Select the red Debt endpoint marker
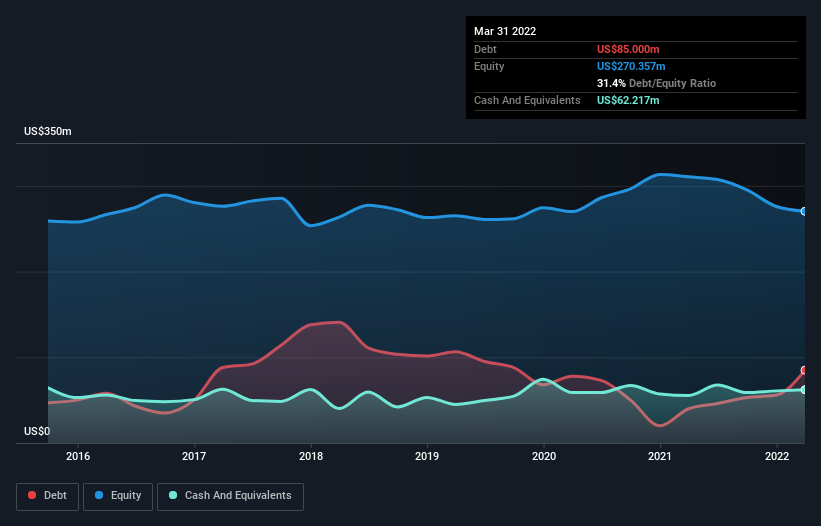 pyautogui.click(x=804, y=370)
